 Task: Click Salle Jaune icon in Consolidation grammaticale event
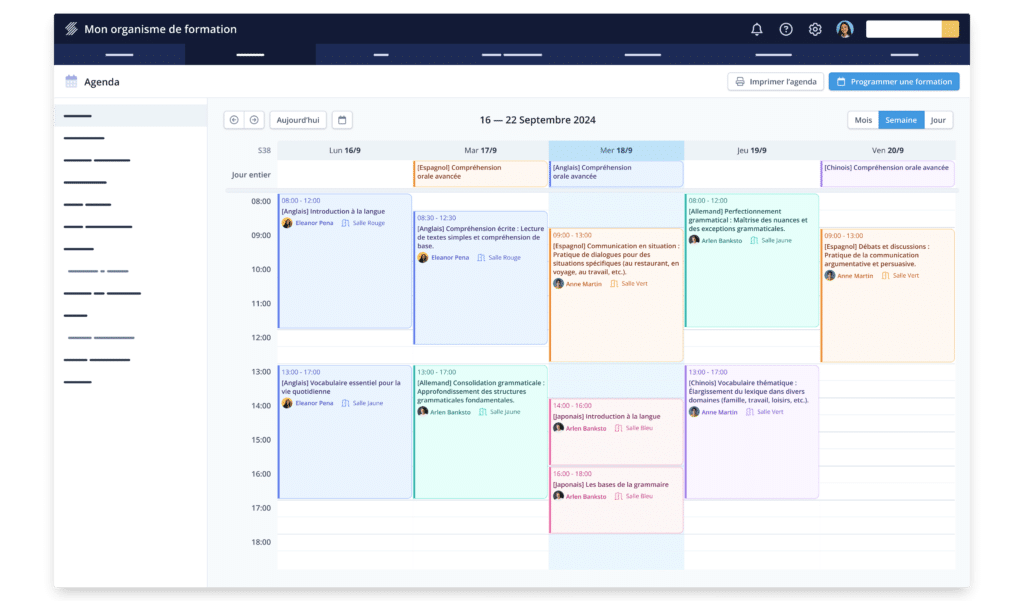coord(483,412)
